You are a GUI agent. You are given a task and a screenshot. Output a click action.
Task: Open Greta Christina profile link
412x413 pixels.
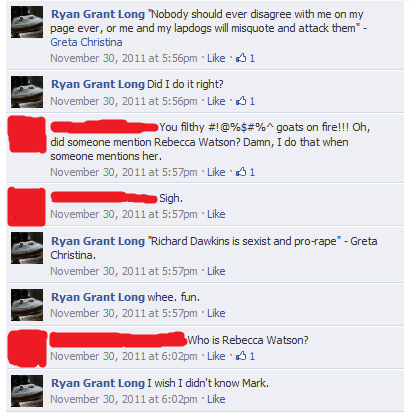click(x=86, y=42)
